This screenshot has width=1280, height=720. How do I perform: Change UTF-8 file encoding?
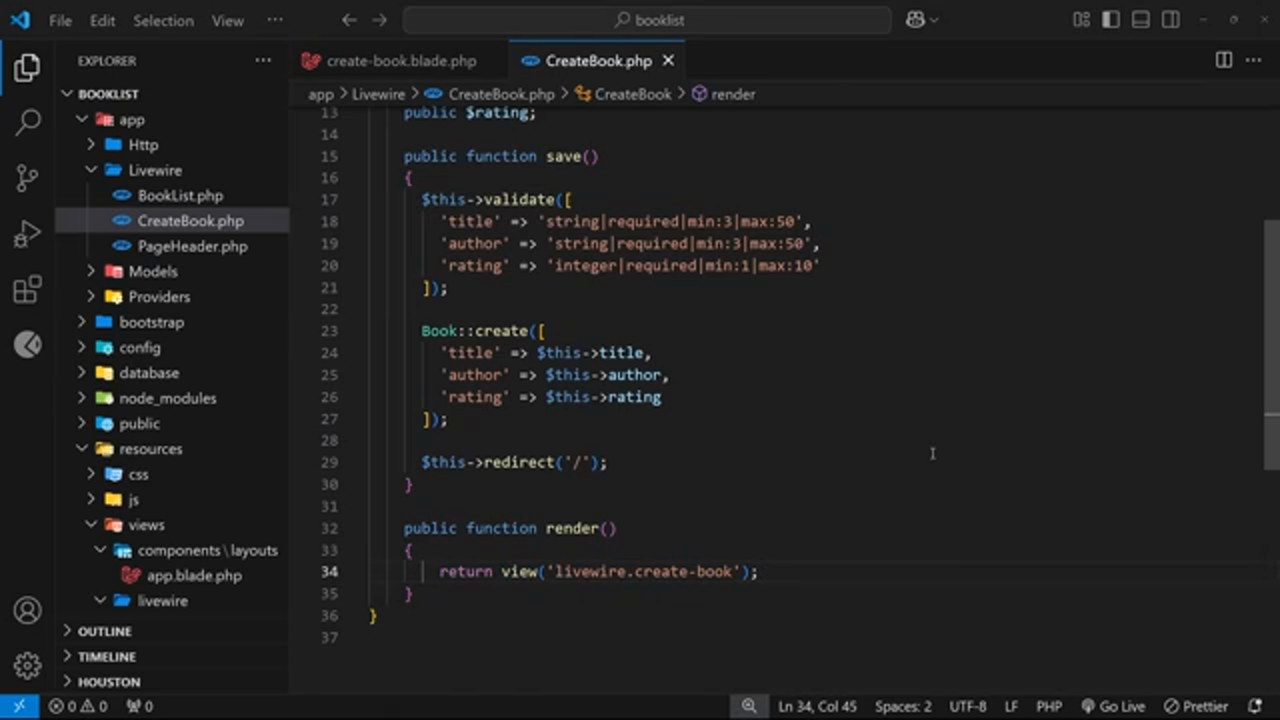(x=967, y=706)
